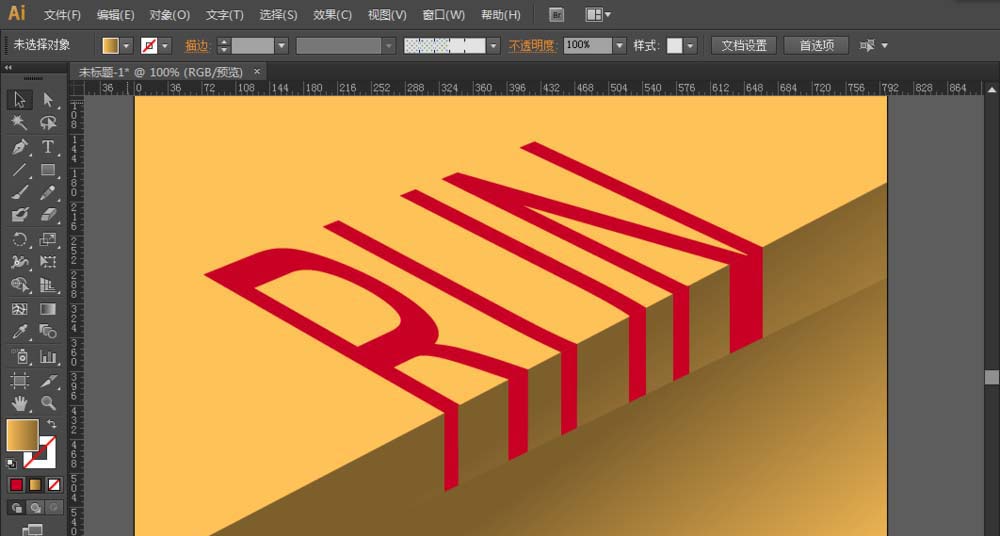Choose the Direct Selection tool
Viewport: 1000px width, 536px height.
pyautogui.click(x=47, y=100)
